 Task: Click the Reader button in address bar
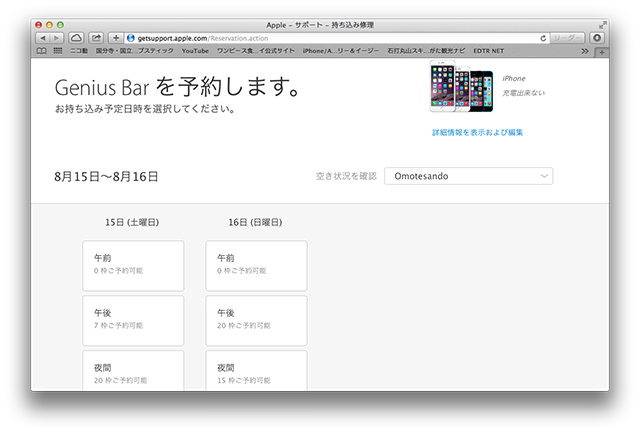[567, 38]
